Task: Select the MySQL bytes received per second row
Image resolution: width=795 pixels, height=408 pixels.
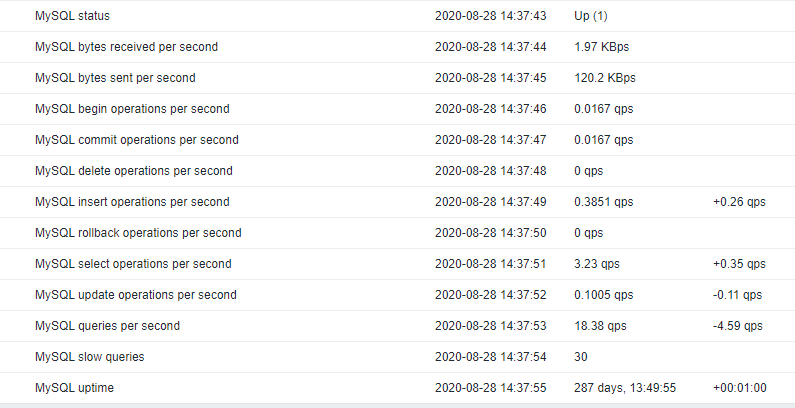Action: (126, 47)
